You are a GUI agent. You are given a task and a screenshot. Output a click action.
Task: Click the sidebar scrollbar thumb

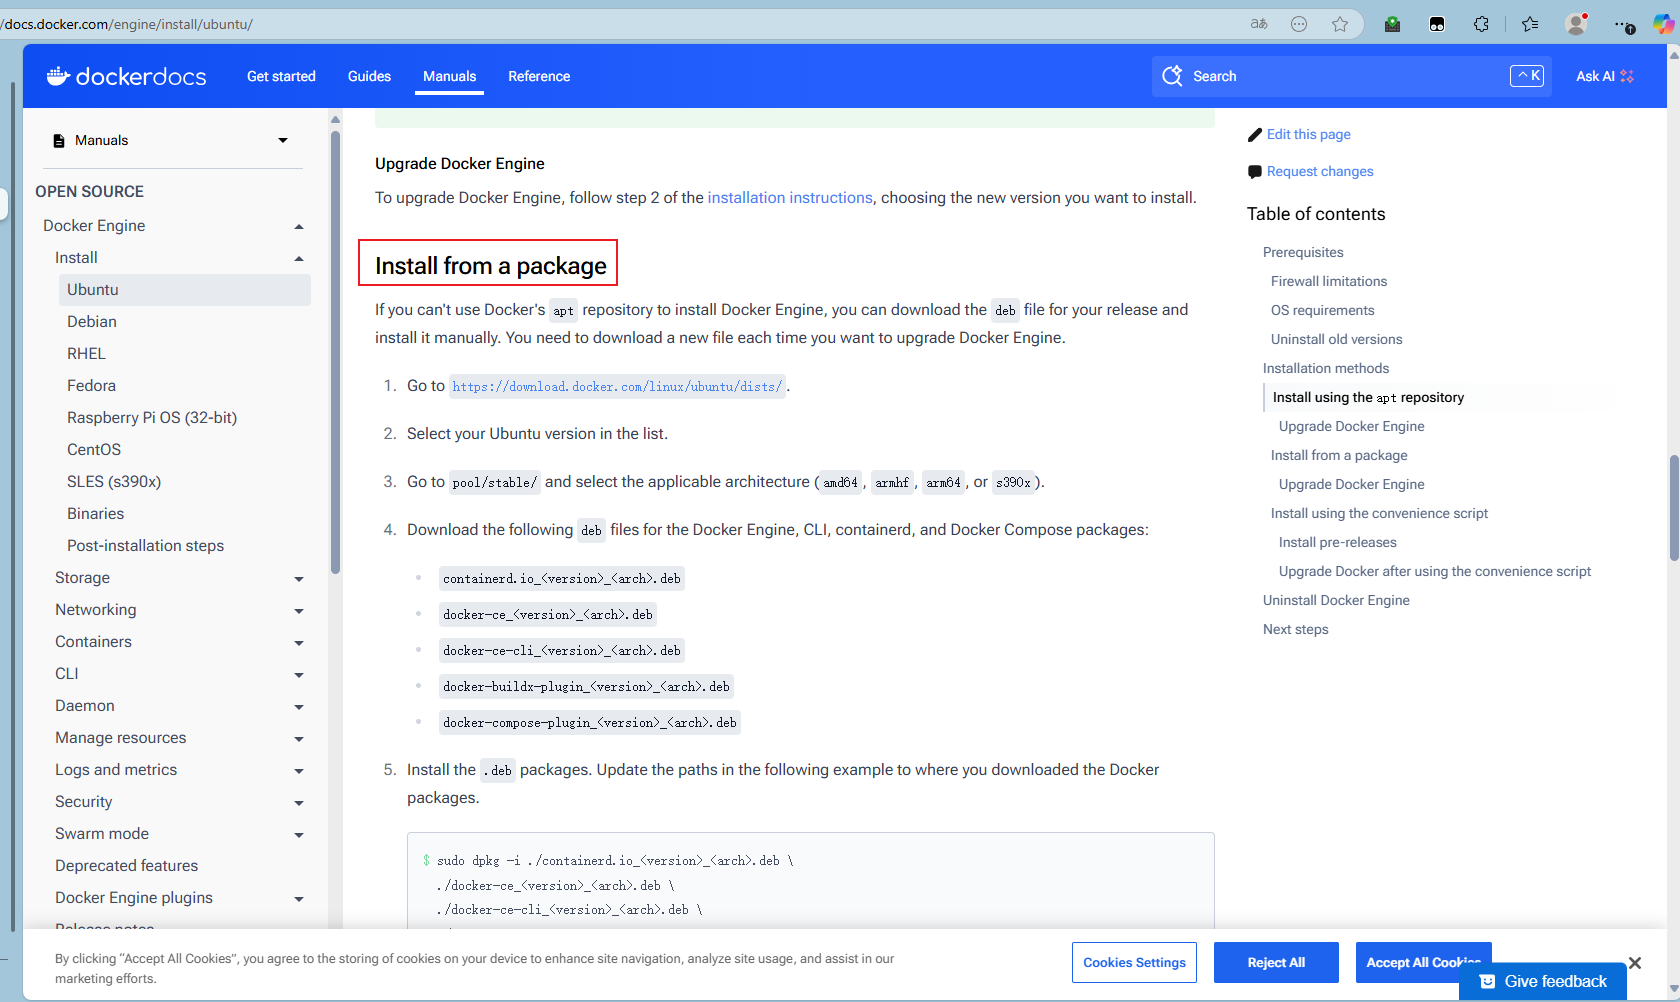point(335,350)
